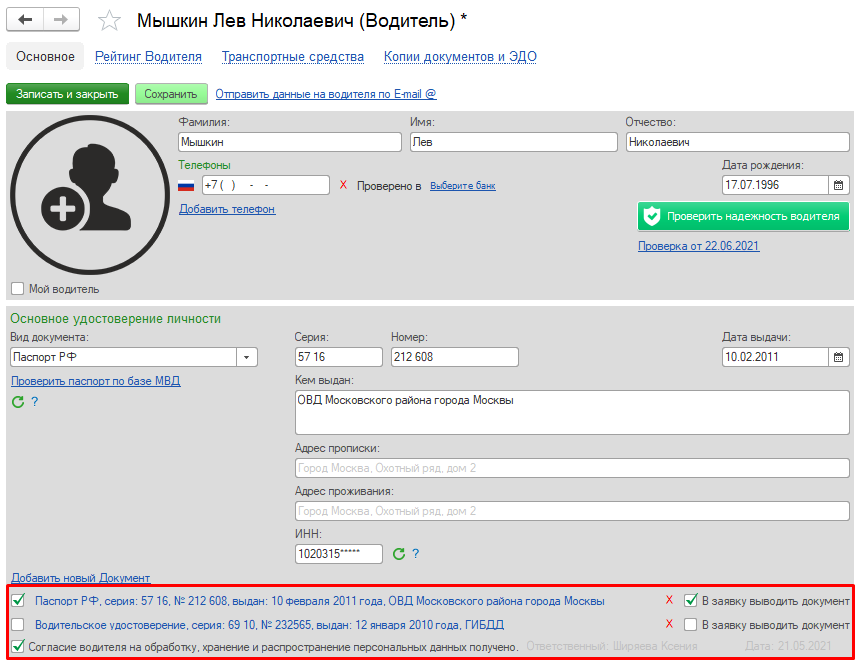Screen dimensions: 861x664
Task: Delete Паспорт РФ document row red X
Action: click(669, 600)
